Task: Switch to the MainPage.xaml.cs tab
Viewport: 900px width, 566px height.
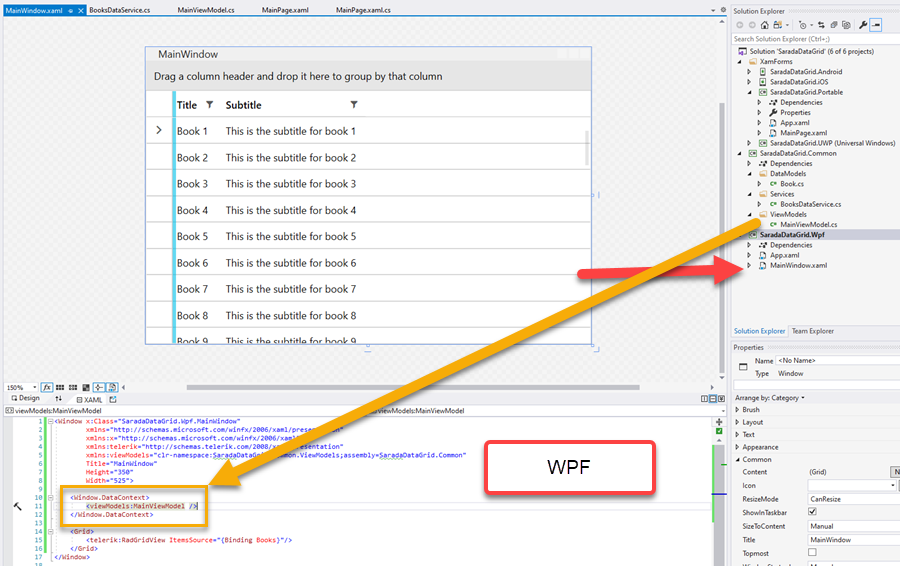Action: click(x=363, y=10)
